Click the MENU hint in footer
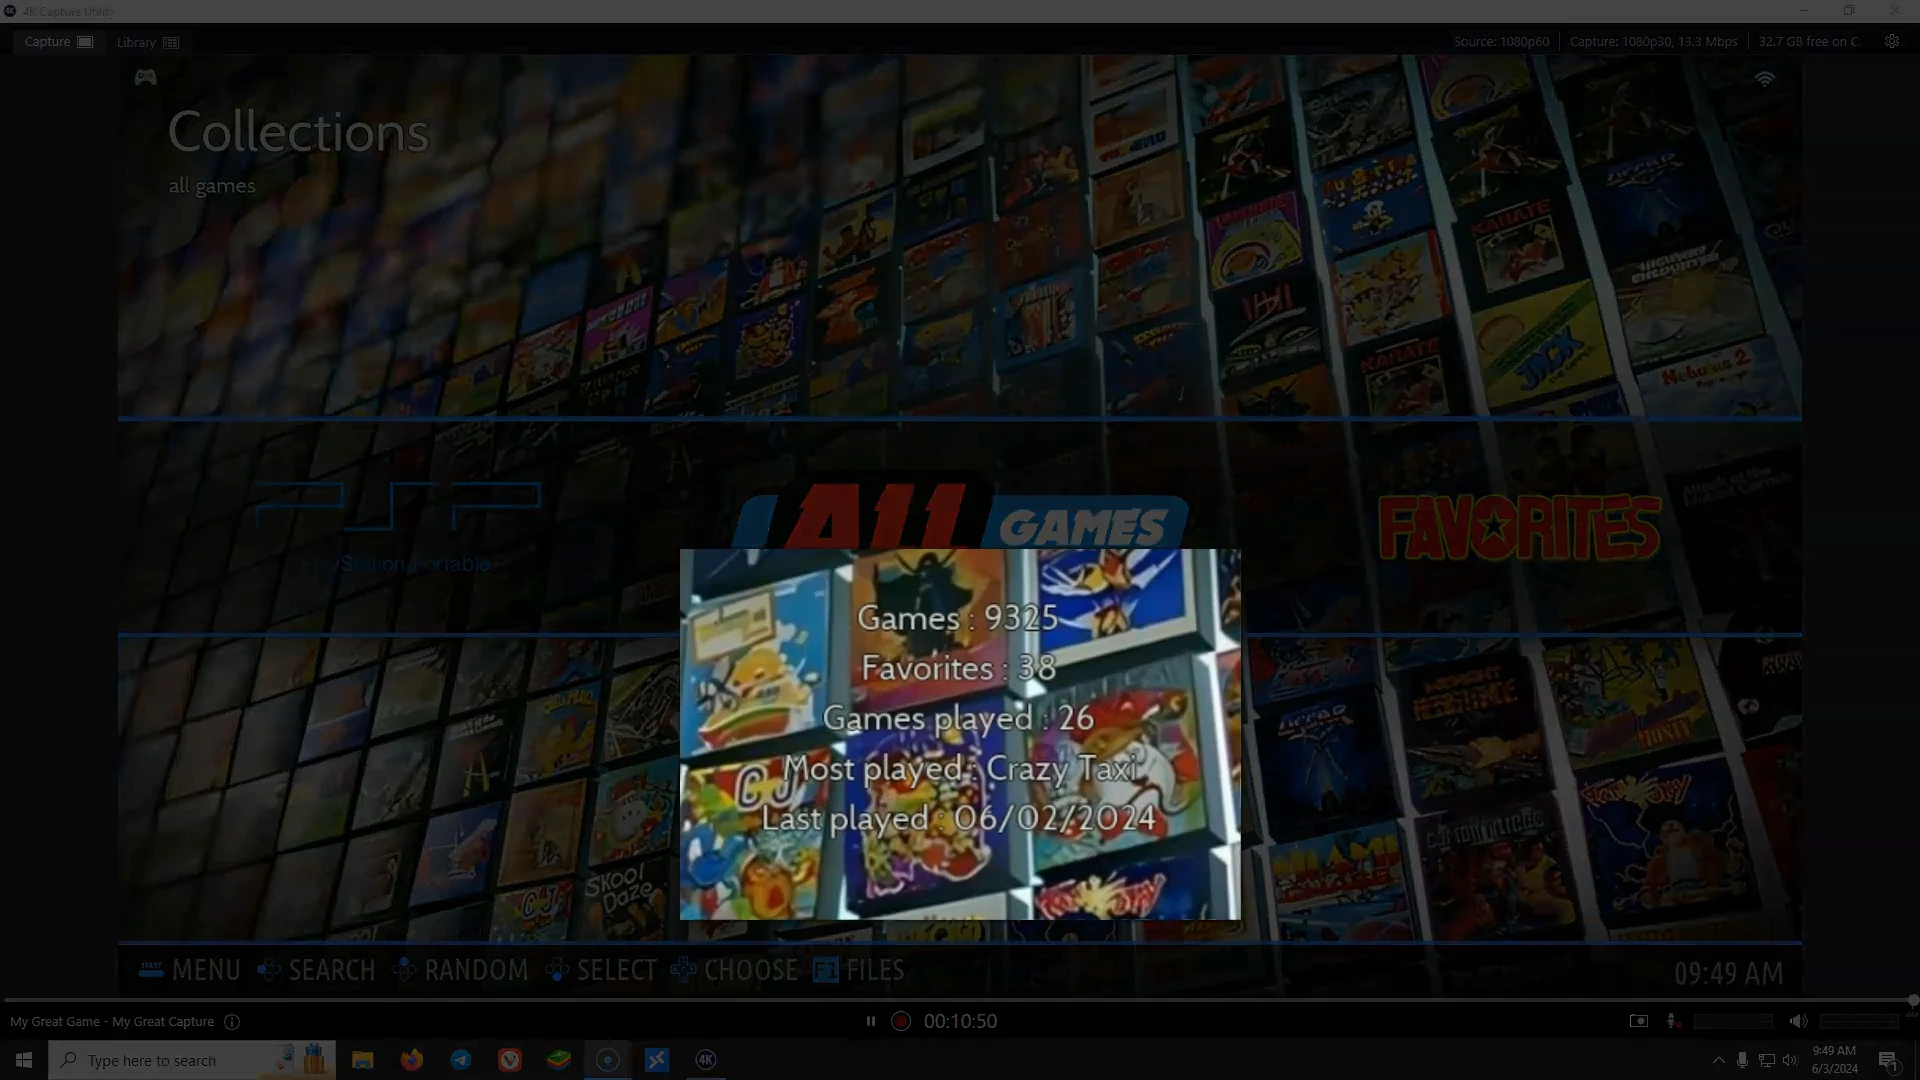 click(189, 971)
